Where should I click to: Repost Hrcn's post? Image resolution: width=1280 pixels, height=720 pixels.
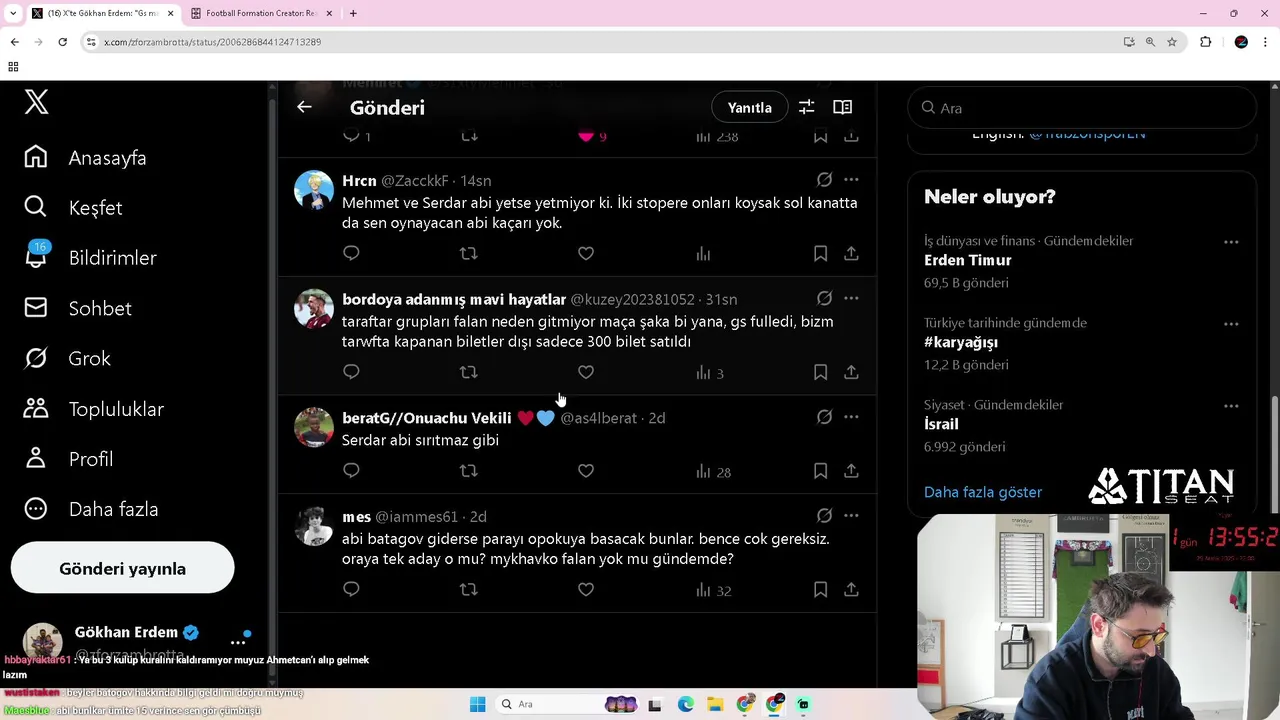click(x=468, y=254)
